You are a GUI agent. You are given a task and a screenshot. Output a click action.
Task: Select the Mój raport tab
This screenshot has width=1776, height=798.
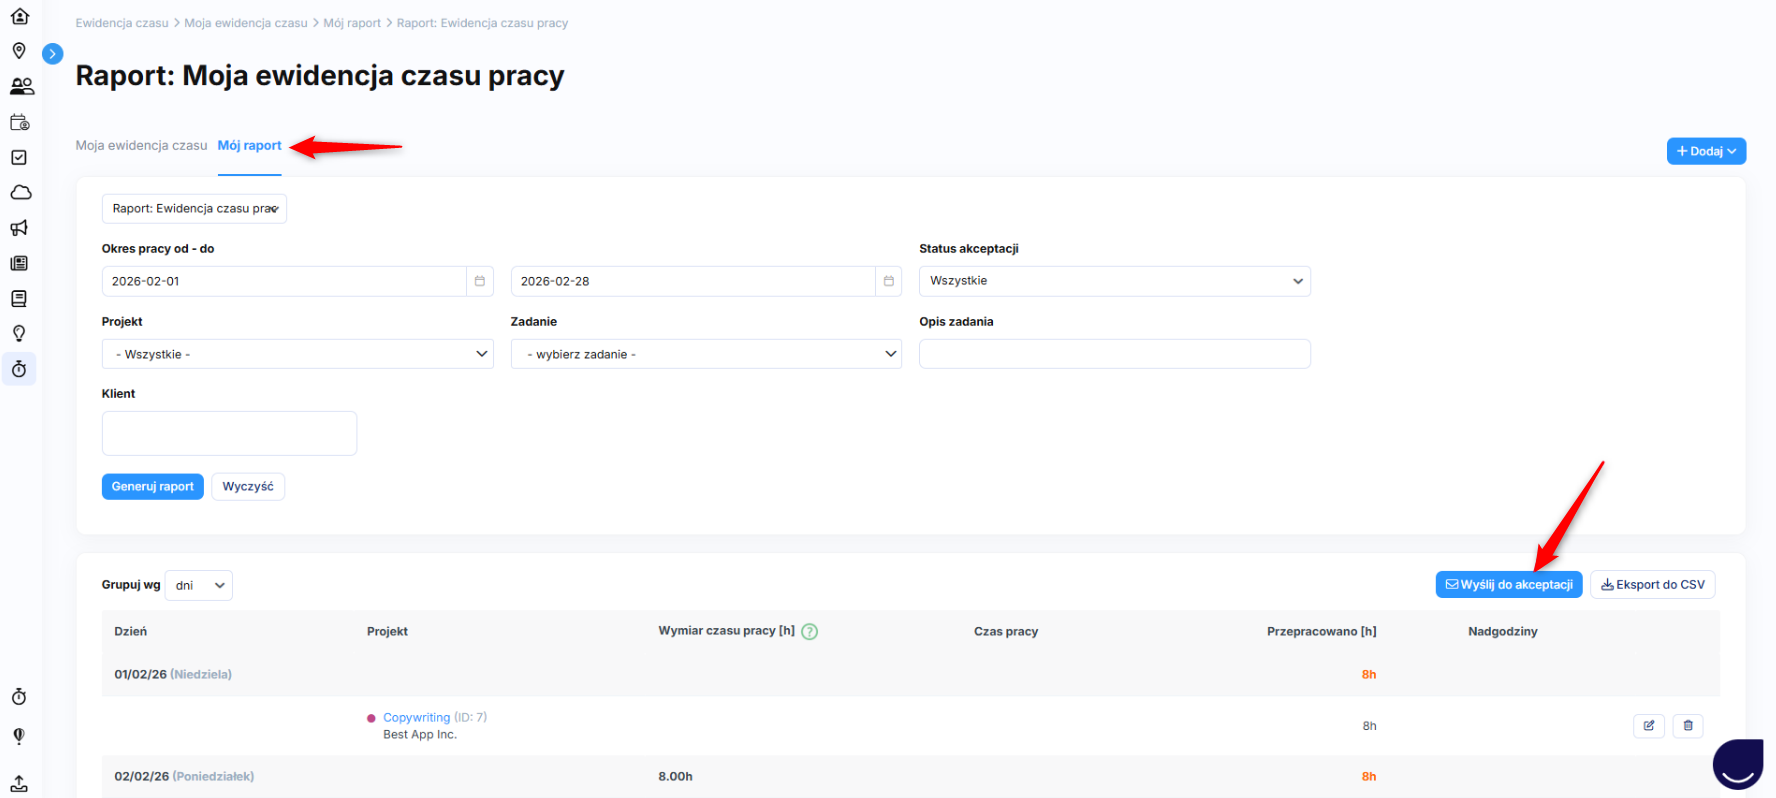(249, 146)
